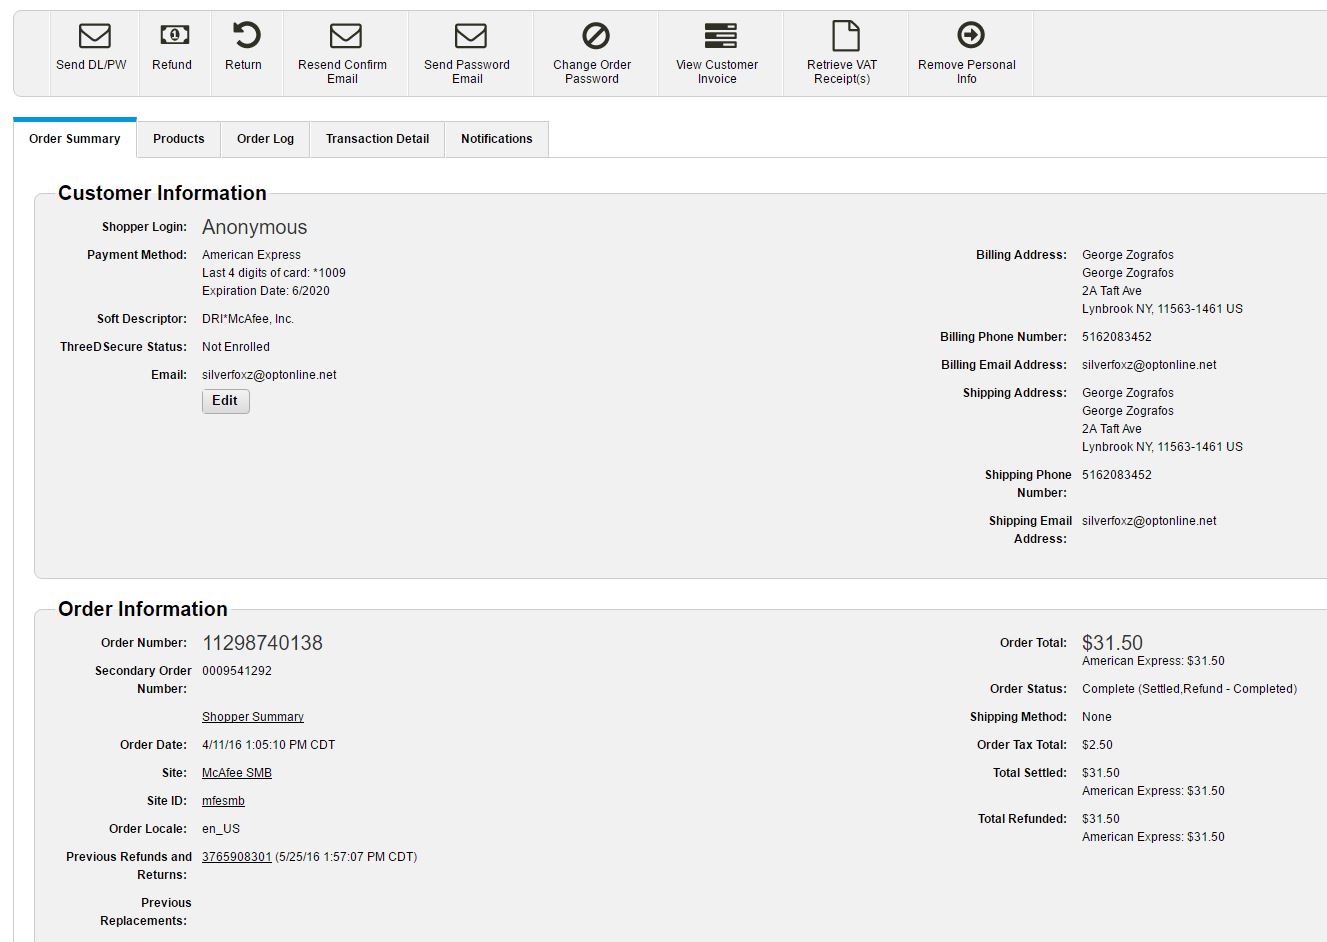Viewport: 1327px width, 942px height.
Task: Click the Refund money icon
Action: click(175, 35)
